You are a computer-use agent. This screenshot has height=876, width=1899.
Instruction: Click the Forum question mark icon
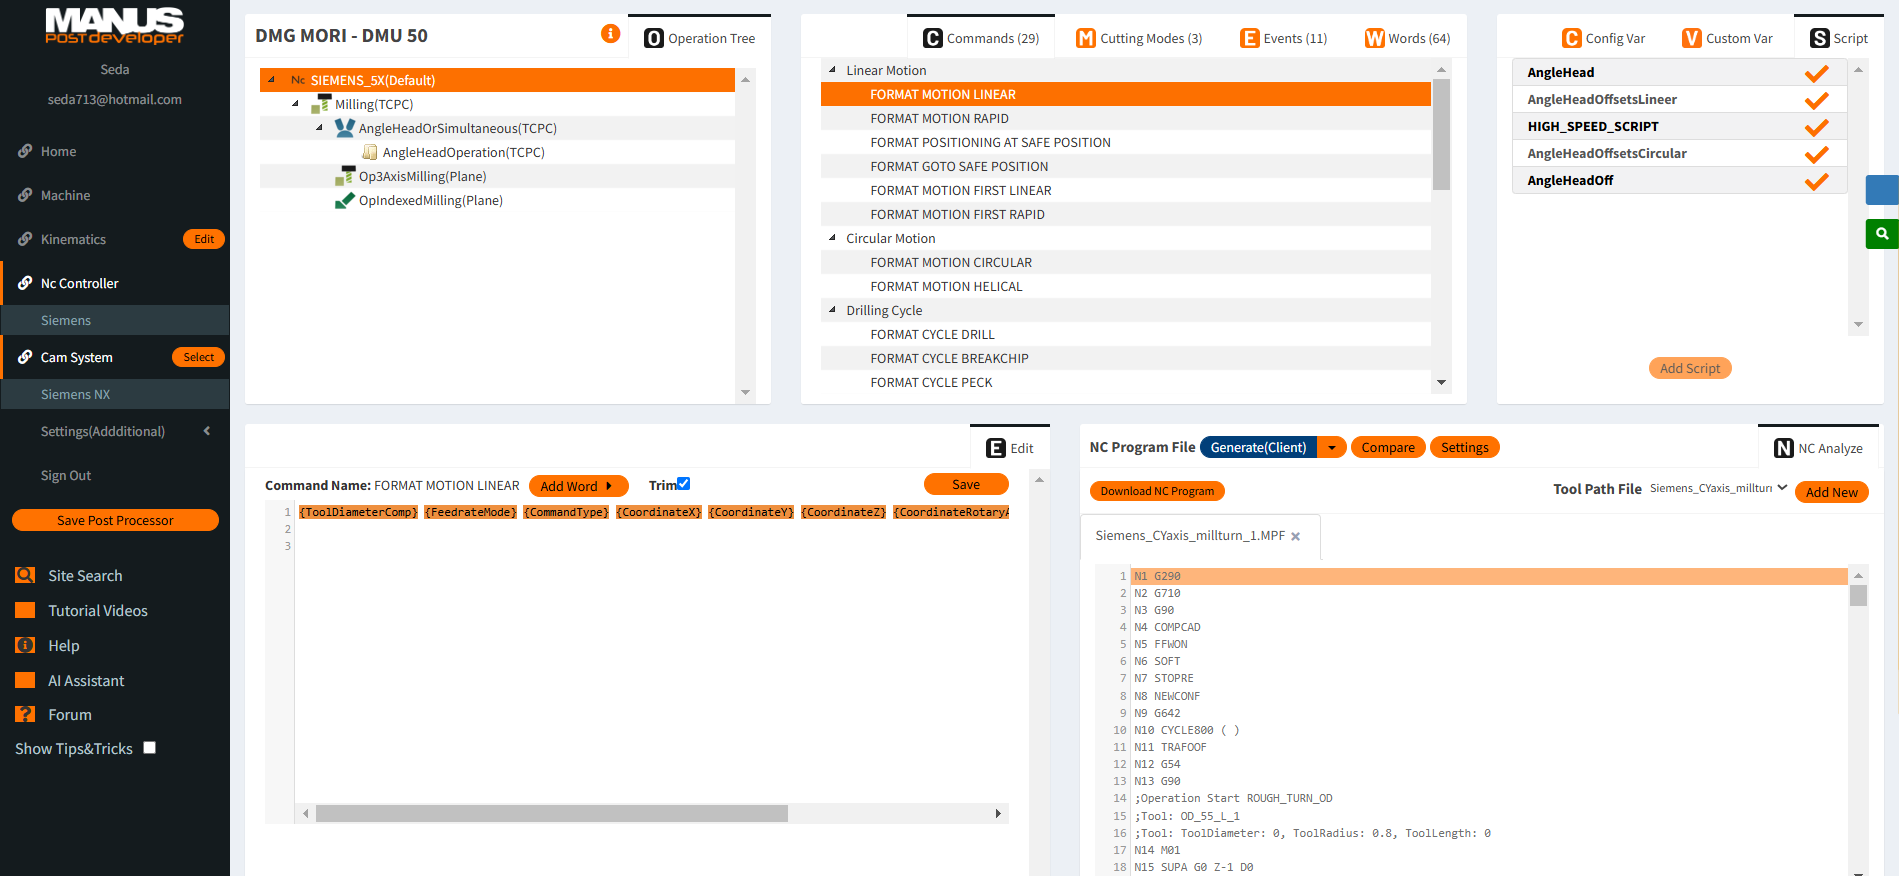coord(25,714)
